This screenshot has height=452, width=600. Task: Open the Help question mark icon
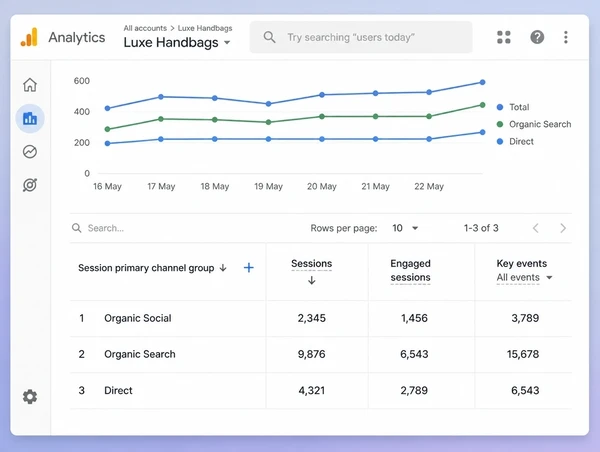[537, 37]
